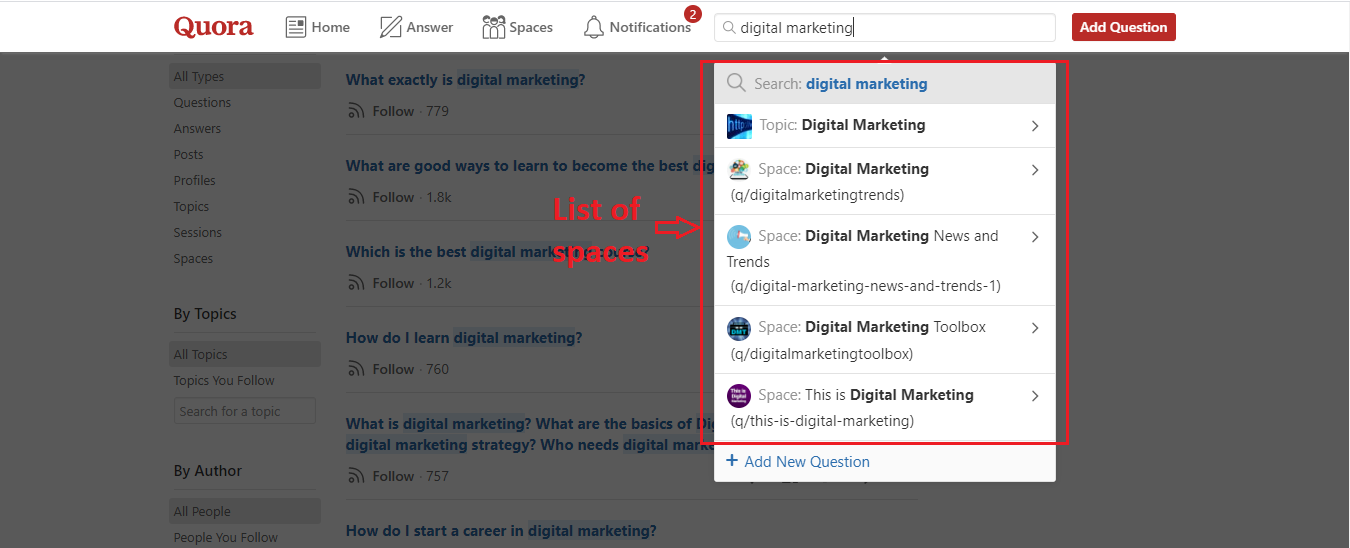Click the Notifications bell icon
This screenshot has height=548, width=1350.
pos(594,27)
